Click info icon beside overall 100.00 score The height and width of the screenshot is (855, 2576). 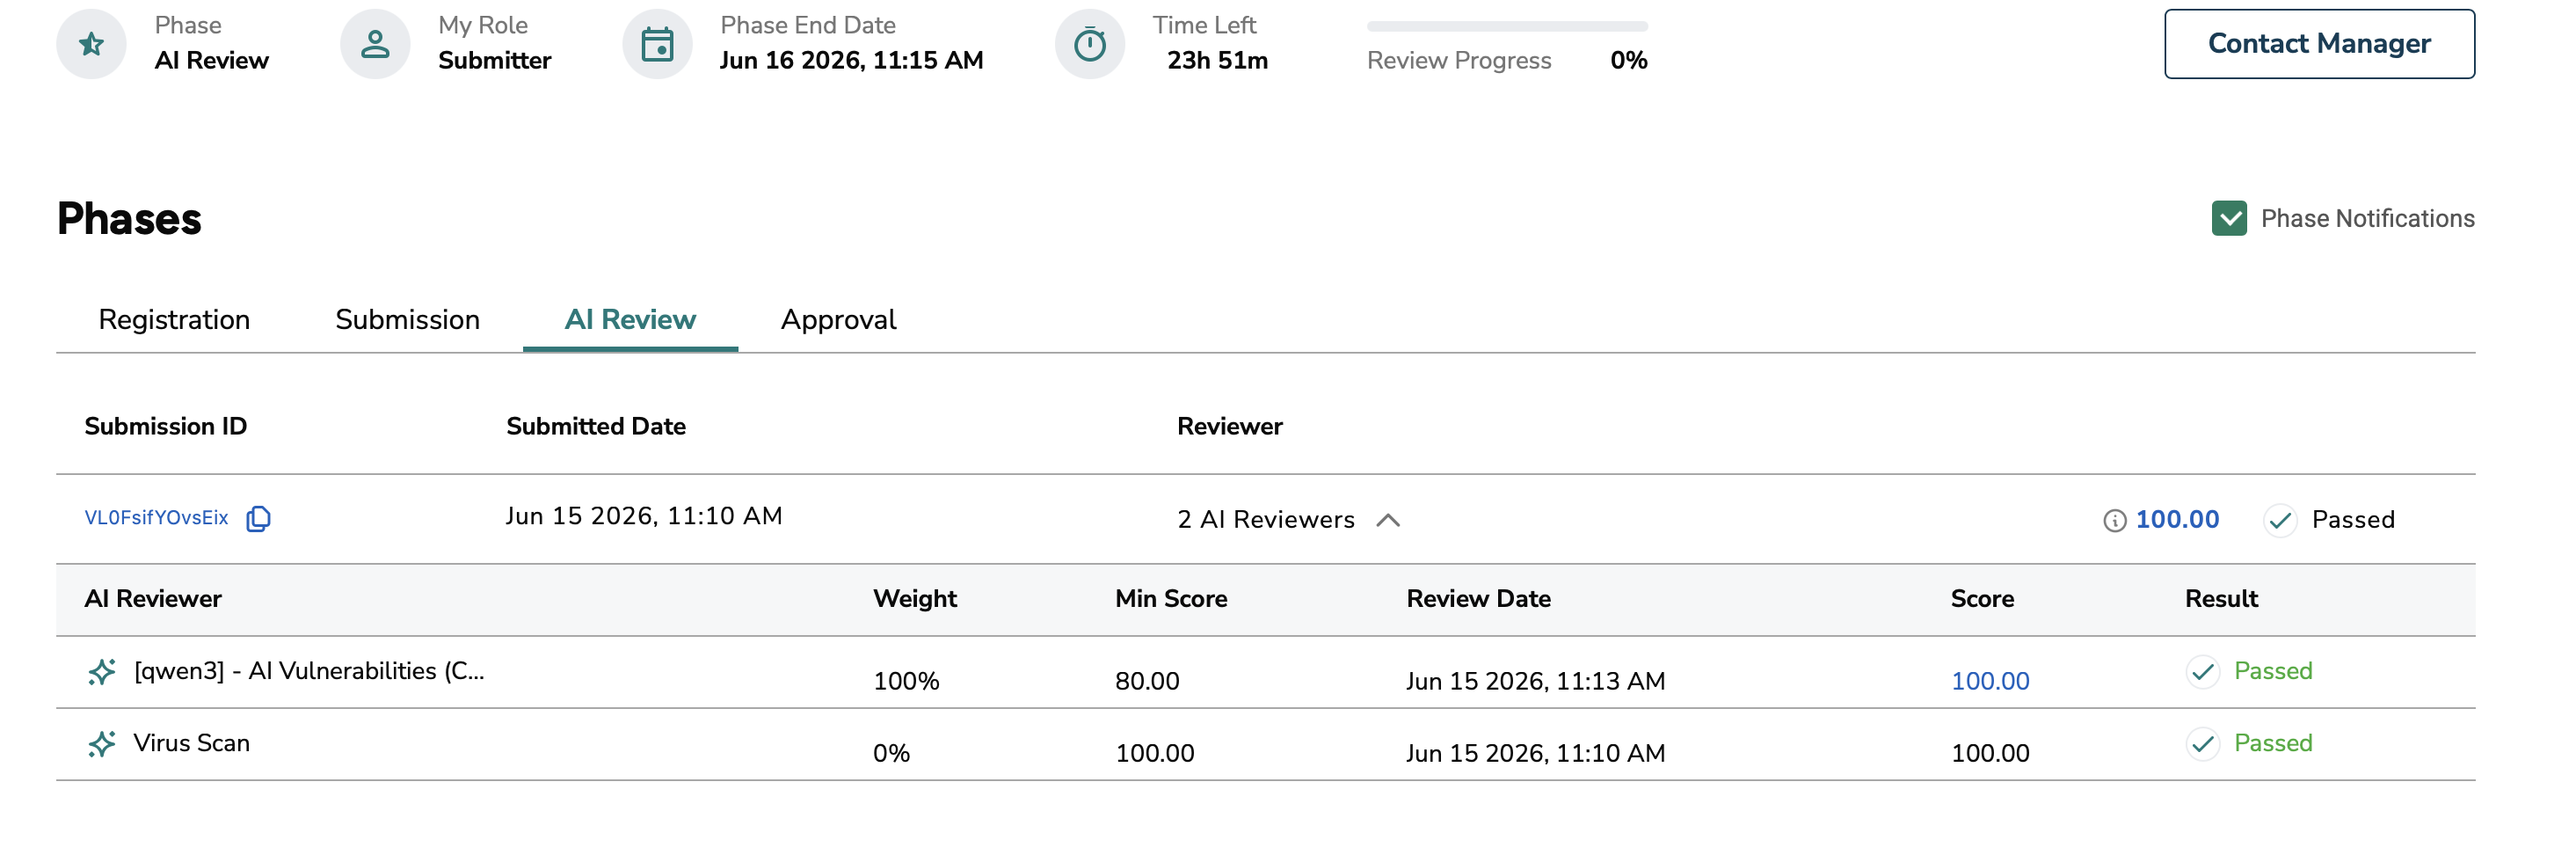pyautogui.click(x=2114, y=520)
